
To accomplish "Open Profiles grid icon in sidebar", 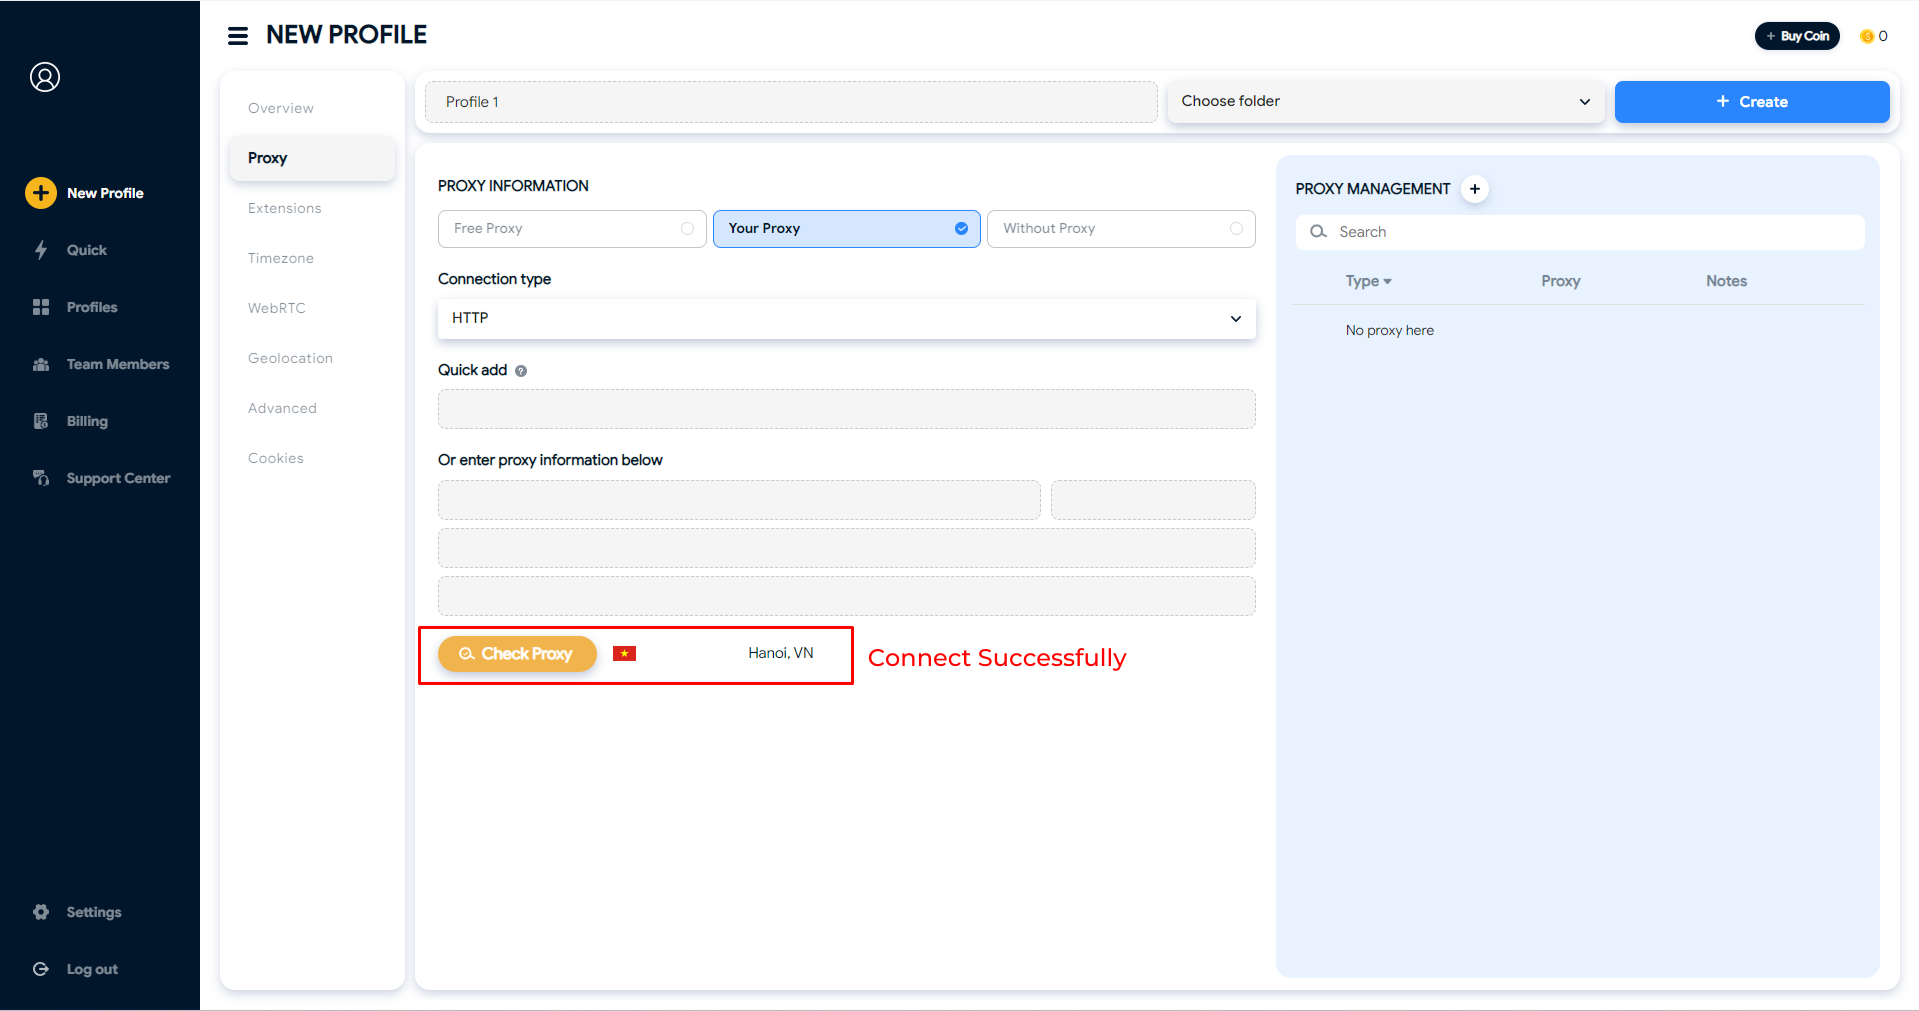I will [x=41, y=307].
